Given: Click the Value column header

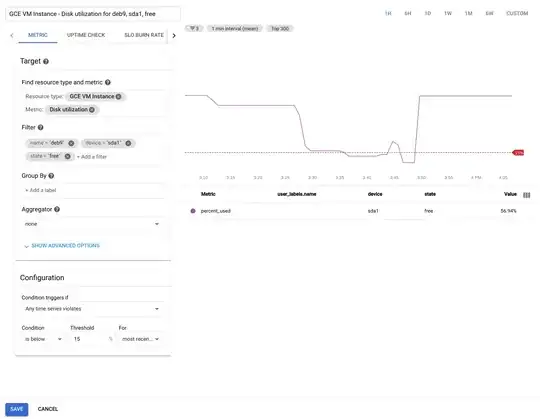Looking at the screenshot, I should 510,194.
